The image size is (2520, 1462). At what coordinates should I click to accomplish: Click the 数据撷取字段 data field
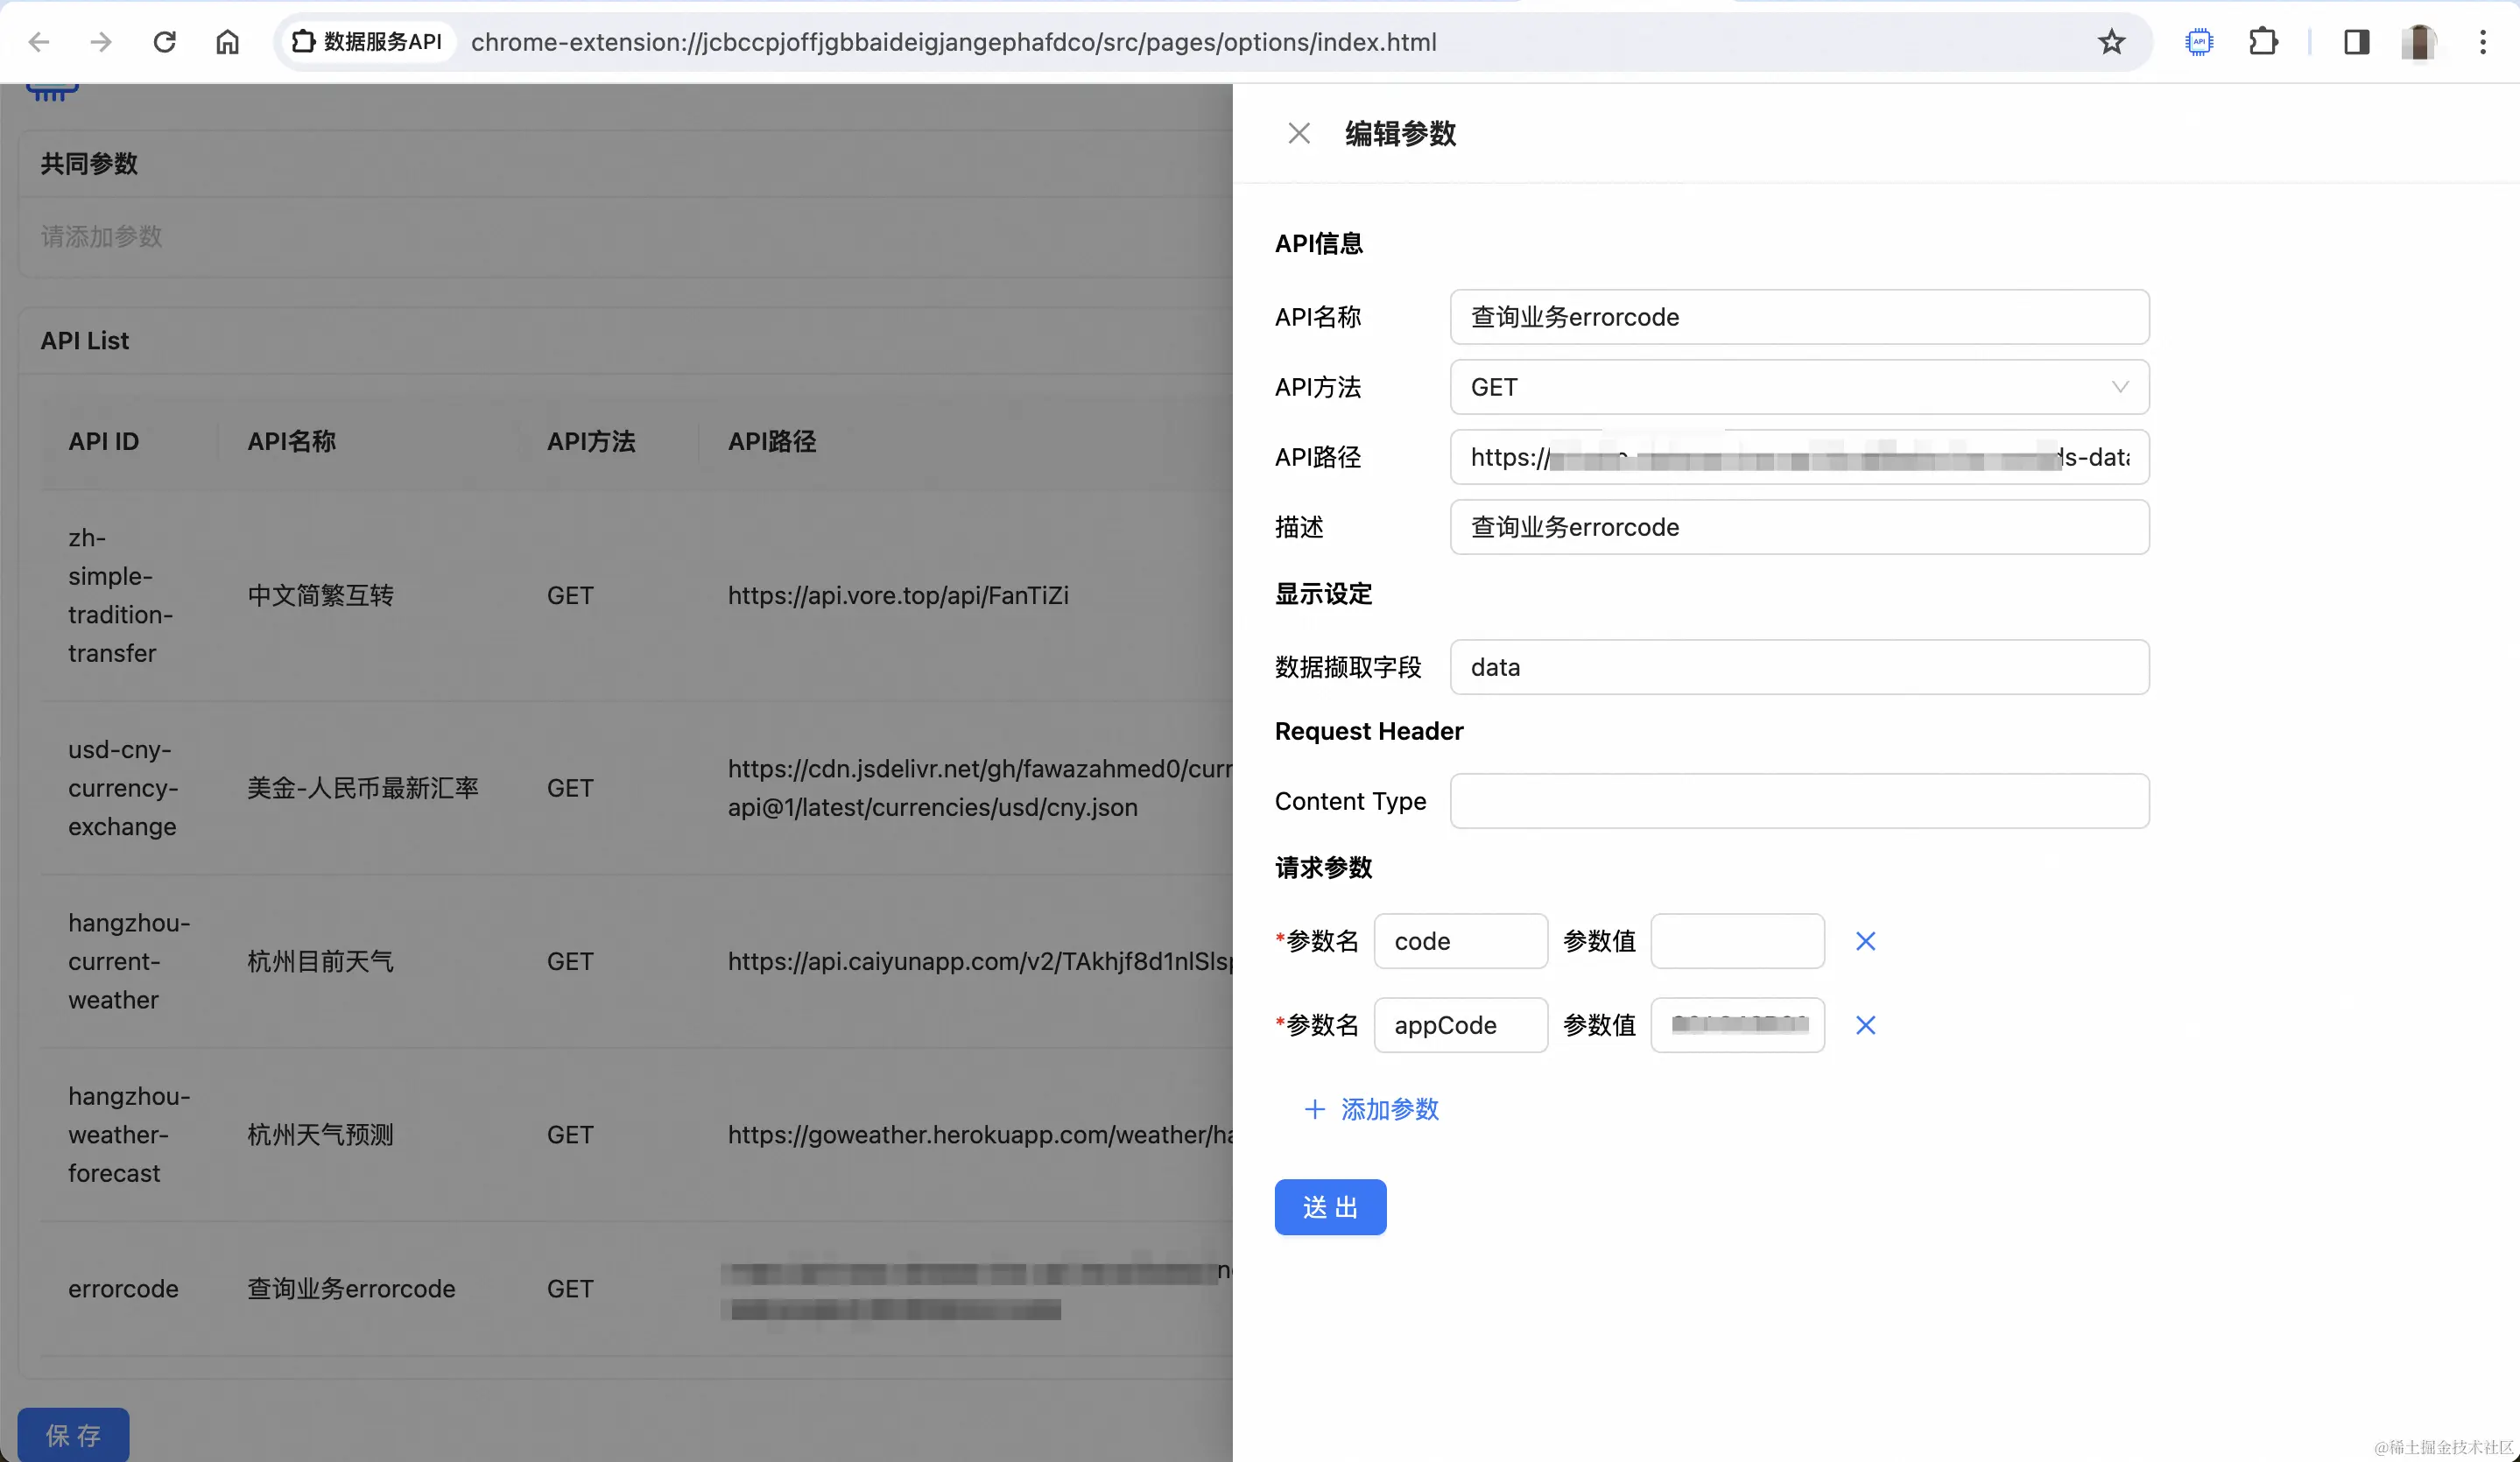[1798, 667]
